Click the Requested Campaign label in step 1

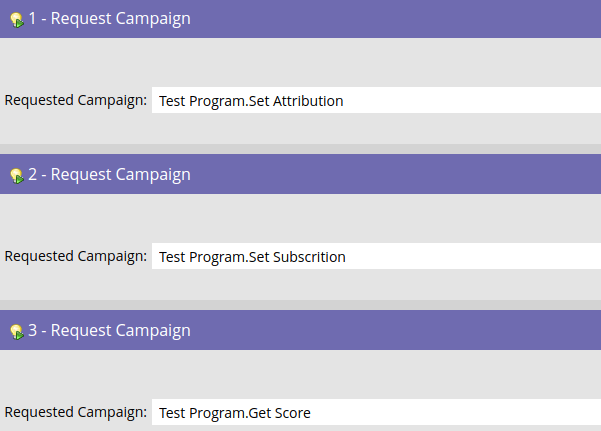[x=76, y=100]
